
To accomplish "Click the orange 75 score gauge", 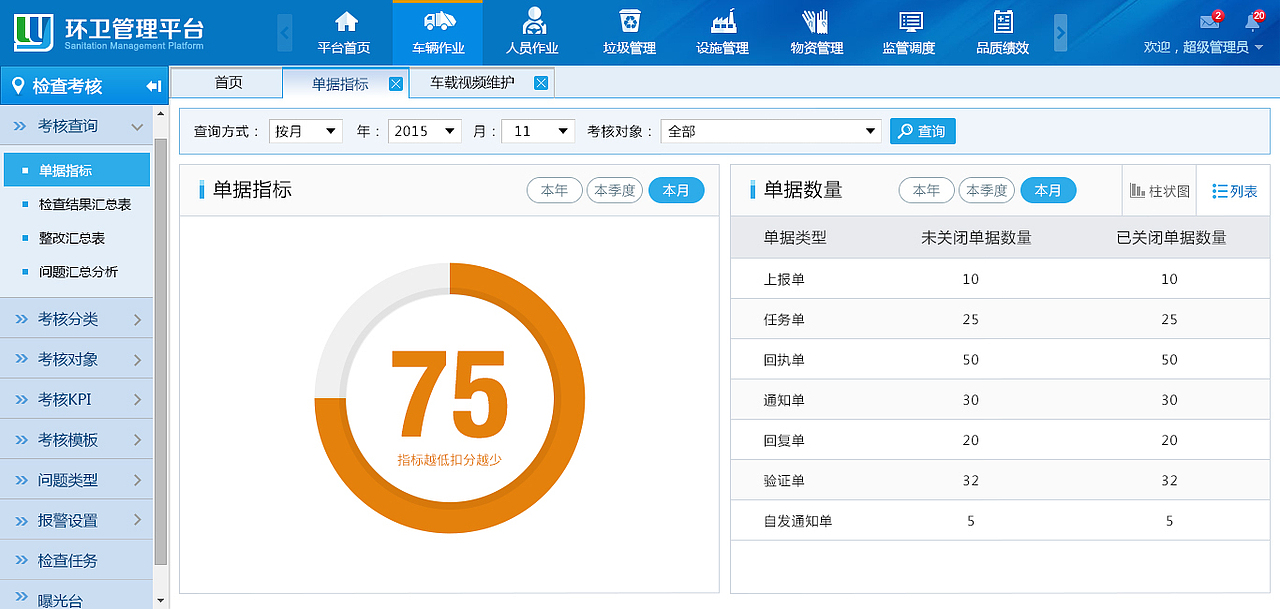I will coord(450,398).
